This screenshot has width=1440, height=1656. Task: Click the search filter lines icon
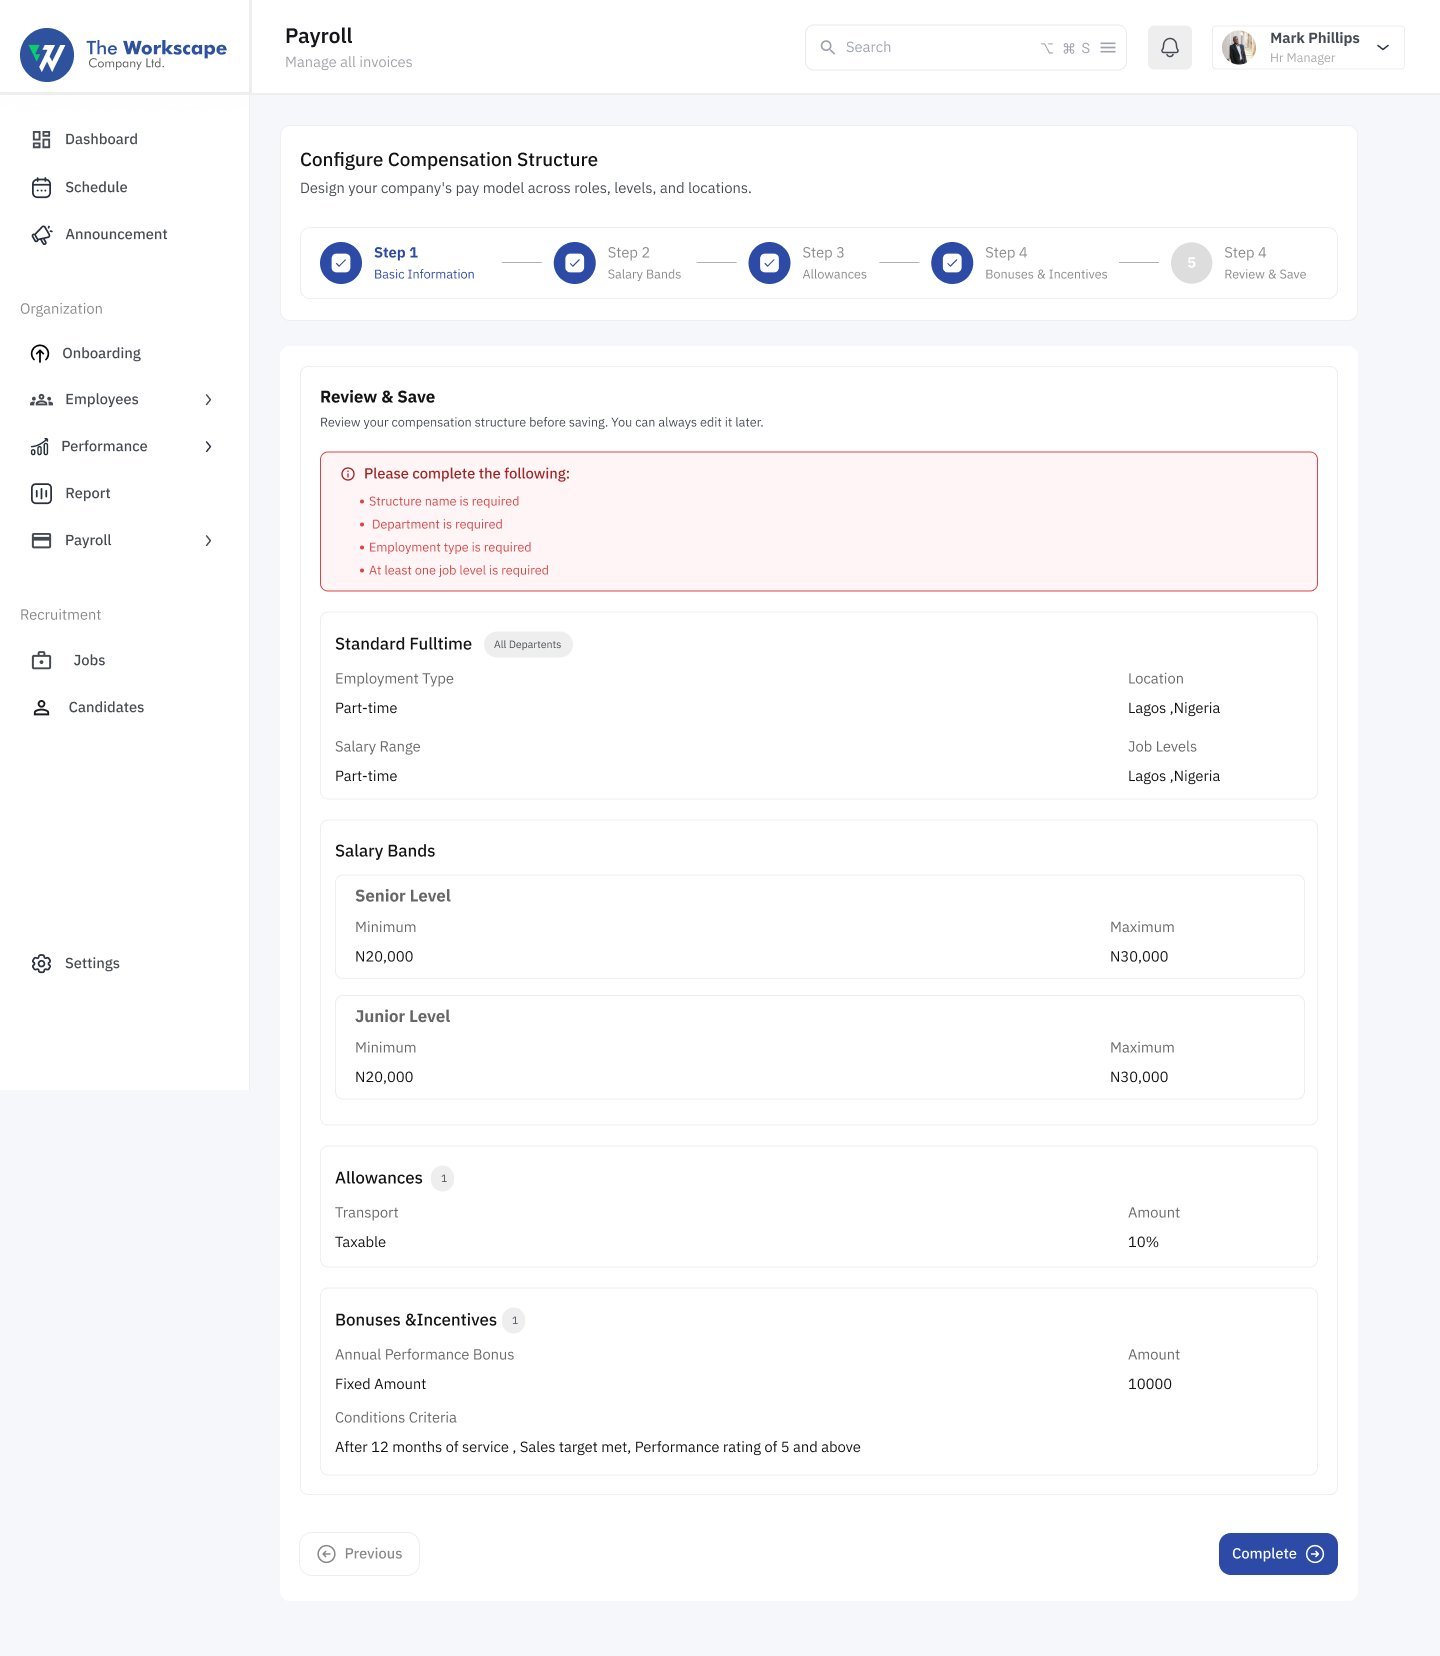1108,47
